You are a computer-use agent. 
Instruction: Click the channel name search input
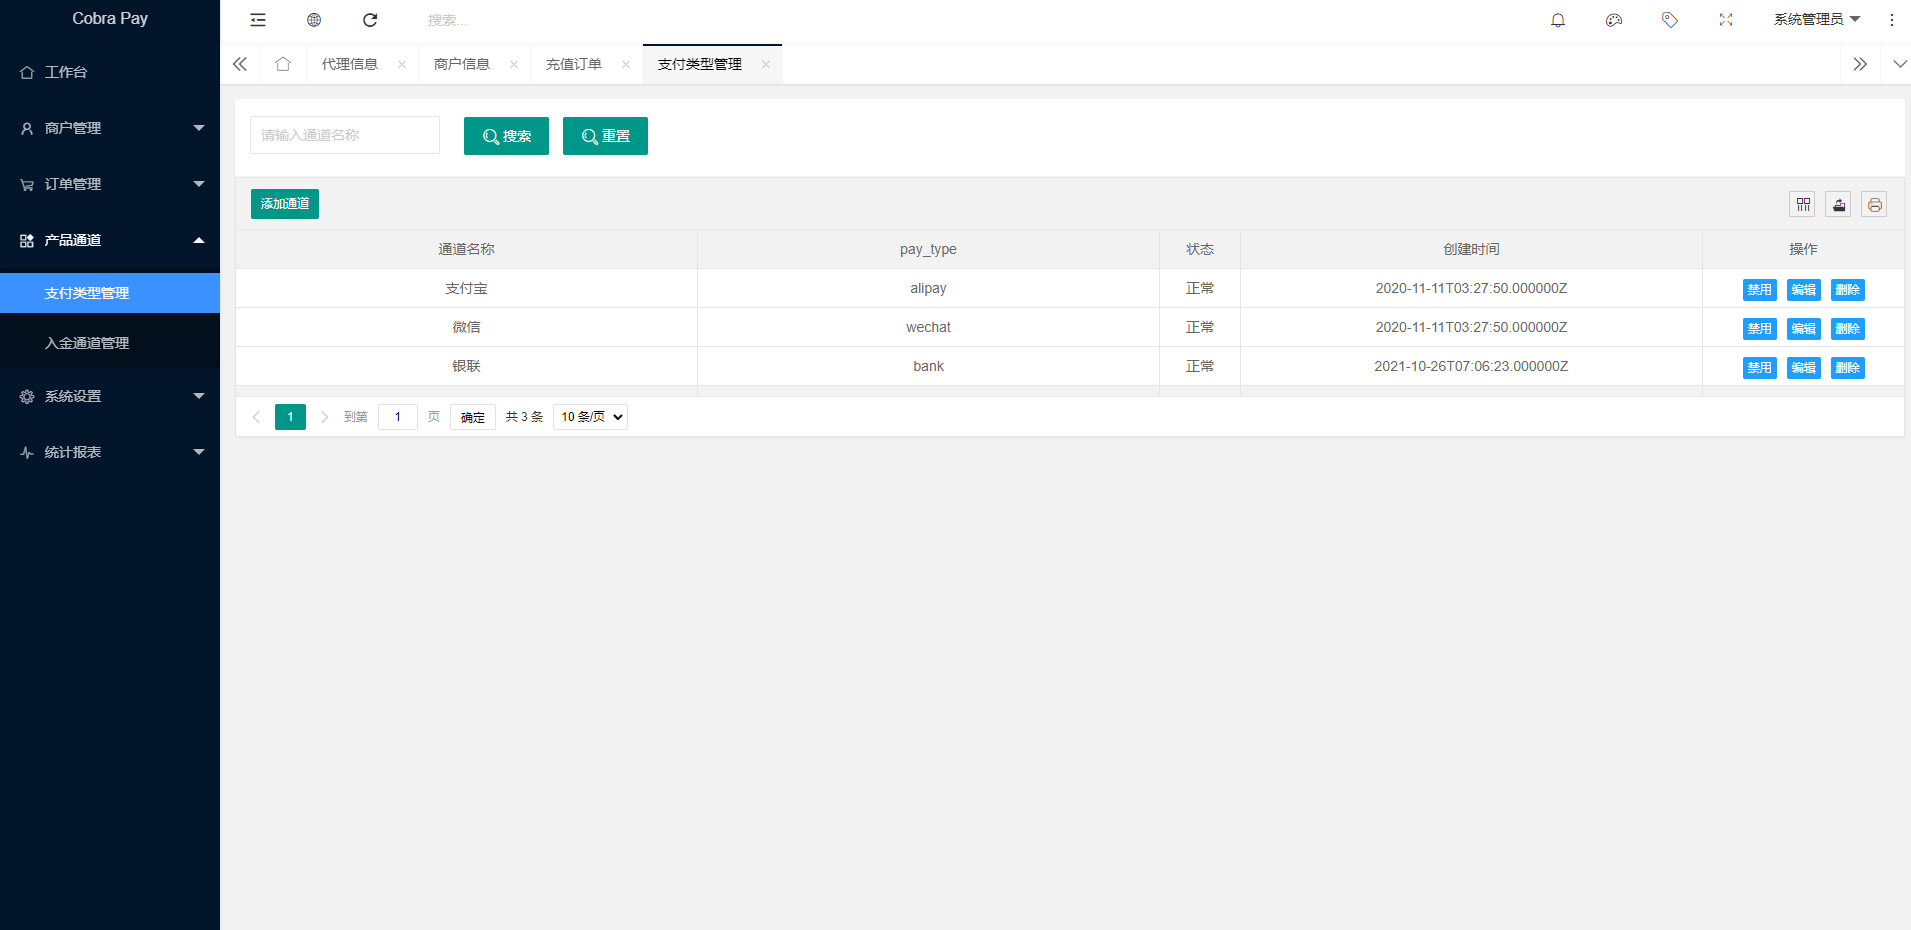coord(345,135)
